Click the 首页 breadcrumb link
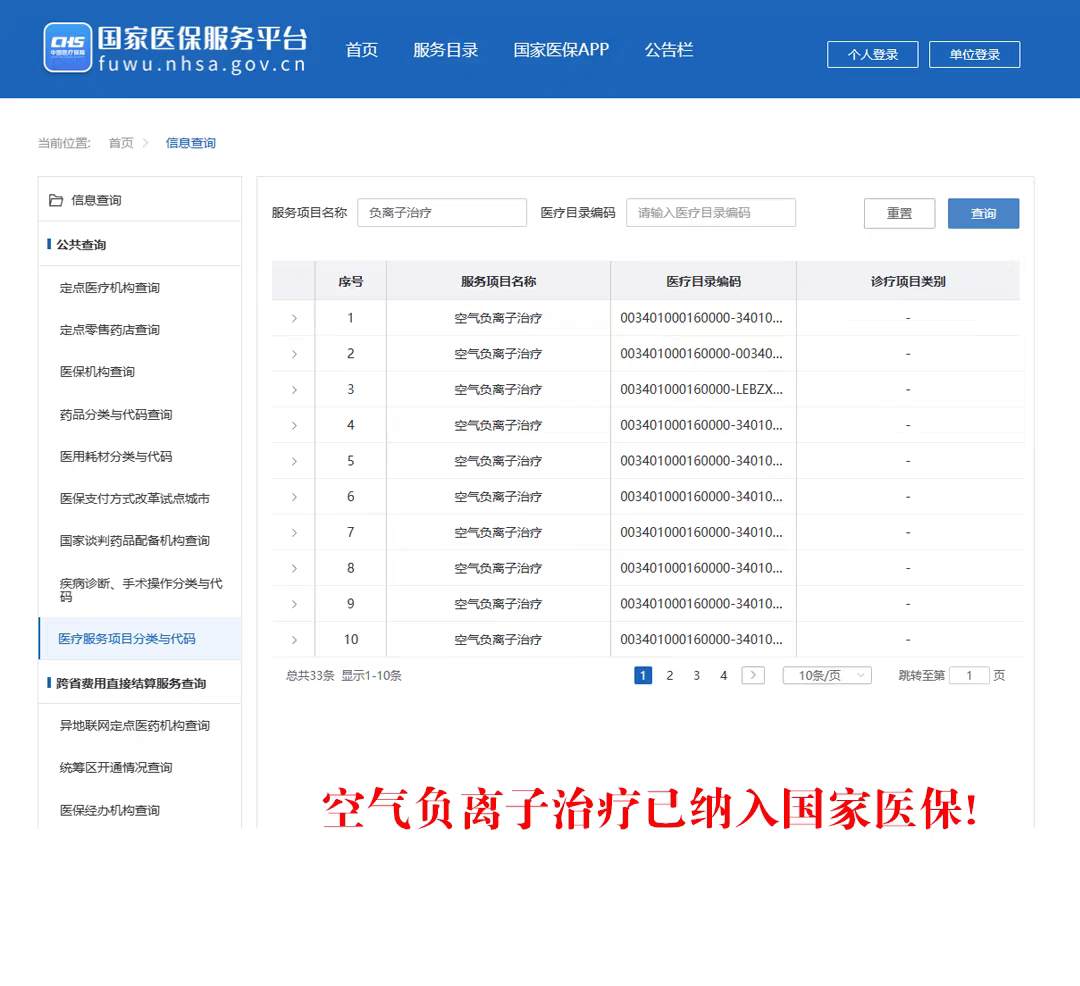The width and height of the screenshot is (1080, 986). tap(121, 143)
